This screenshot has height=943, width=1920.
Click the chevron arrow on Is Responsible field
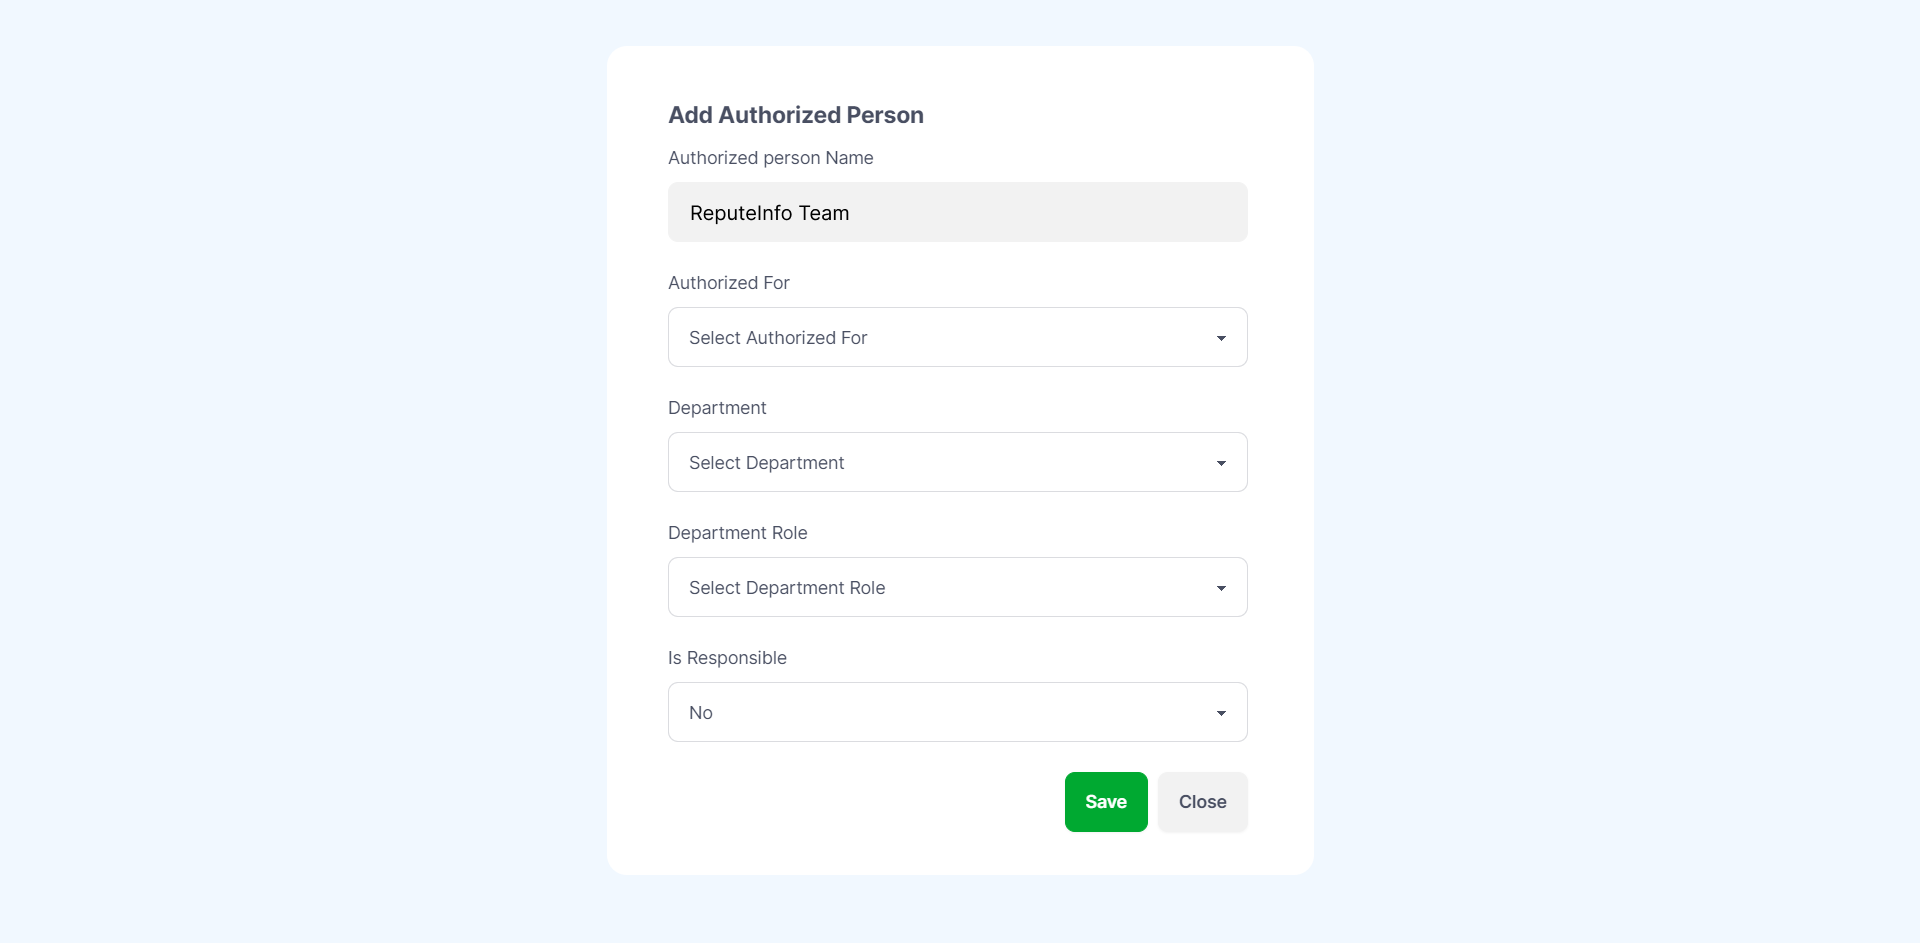tap(1221, 713)
